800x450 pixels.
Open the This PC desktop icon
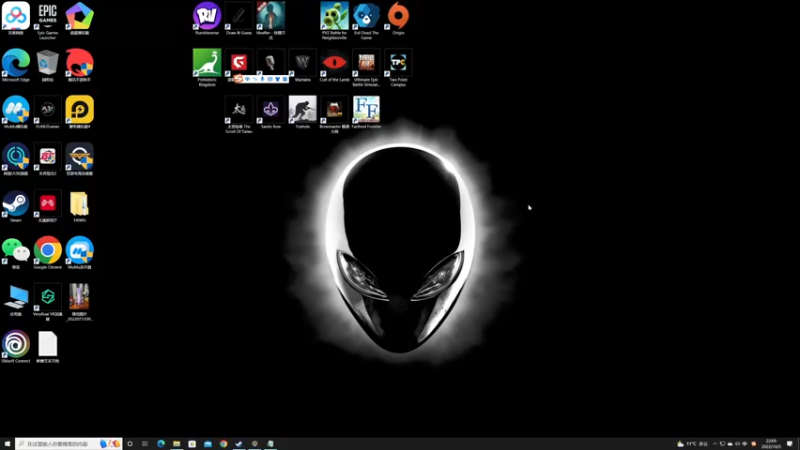(16, 300)
